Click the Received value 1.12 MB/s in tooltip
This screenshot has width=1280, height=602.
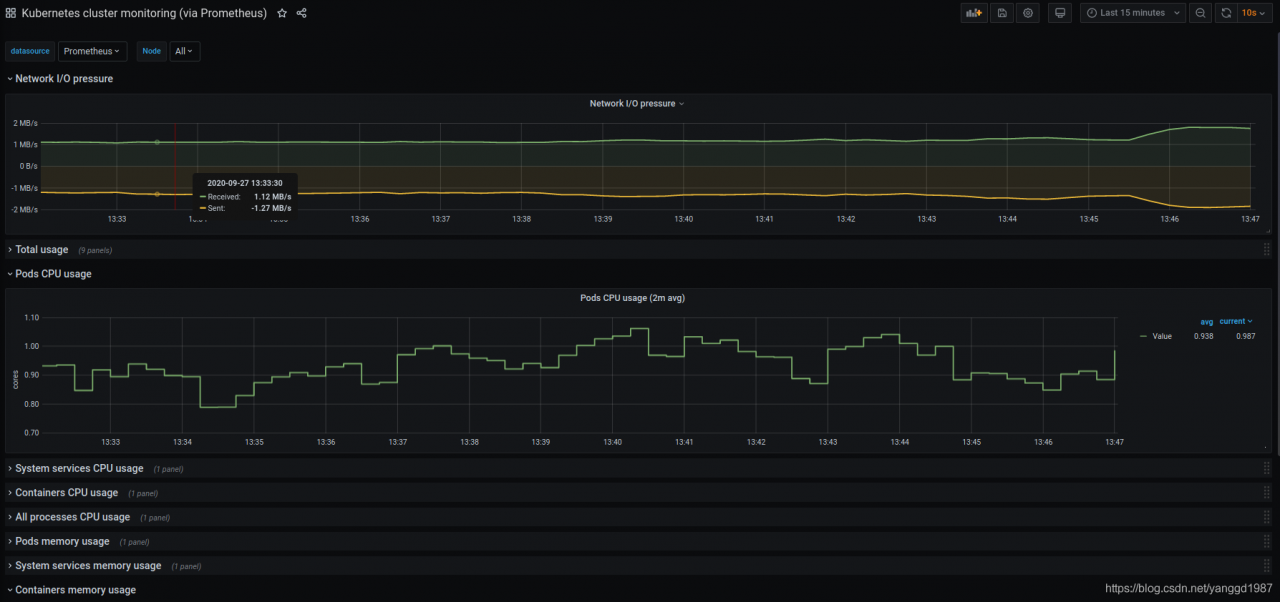click(x=273, y=197)
